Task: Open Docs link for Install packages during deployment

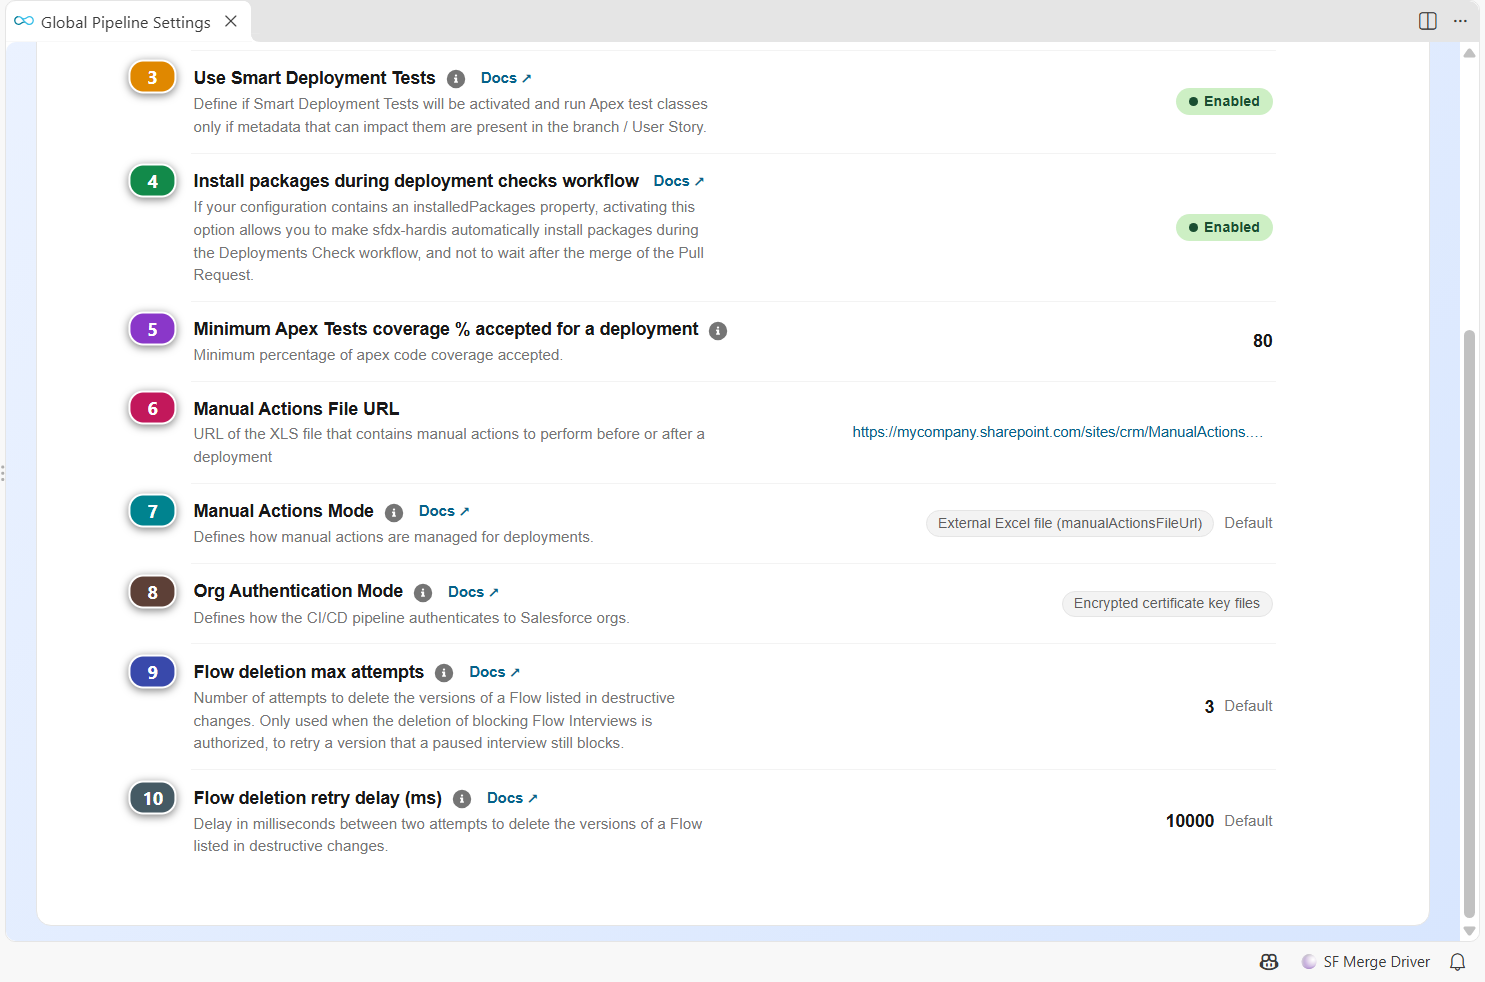Action: [x=679, y=181]
